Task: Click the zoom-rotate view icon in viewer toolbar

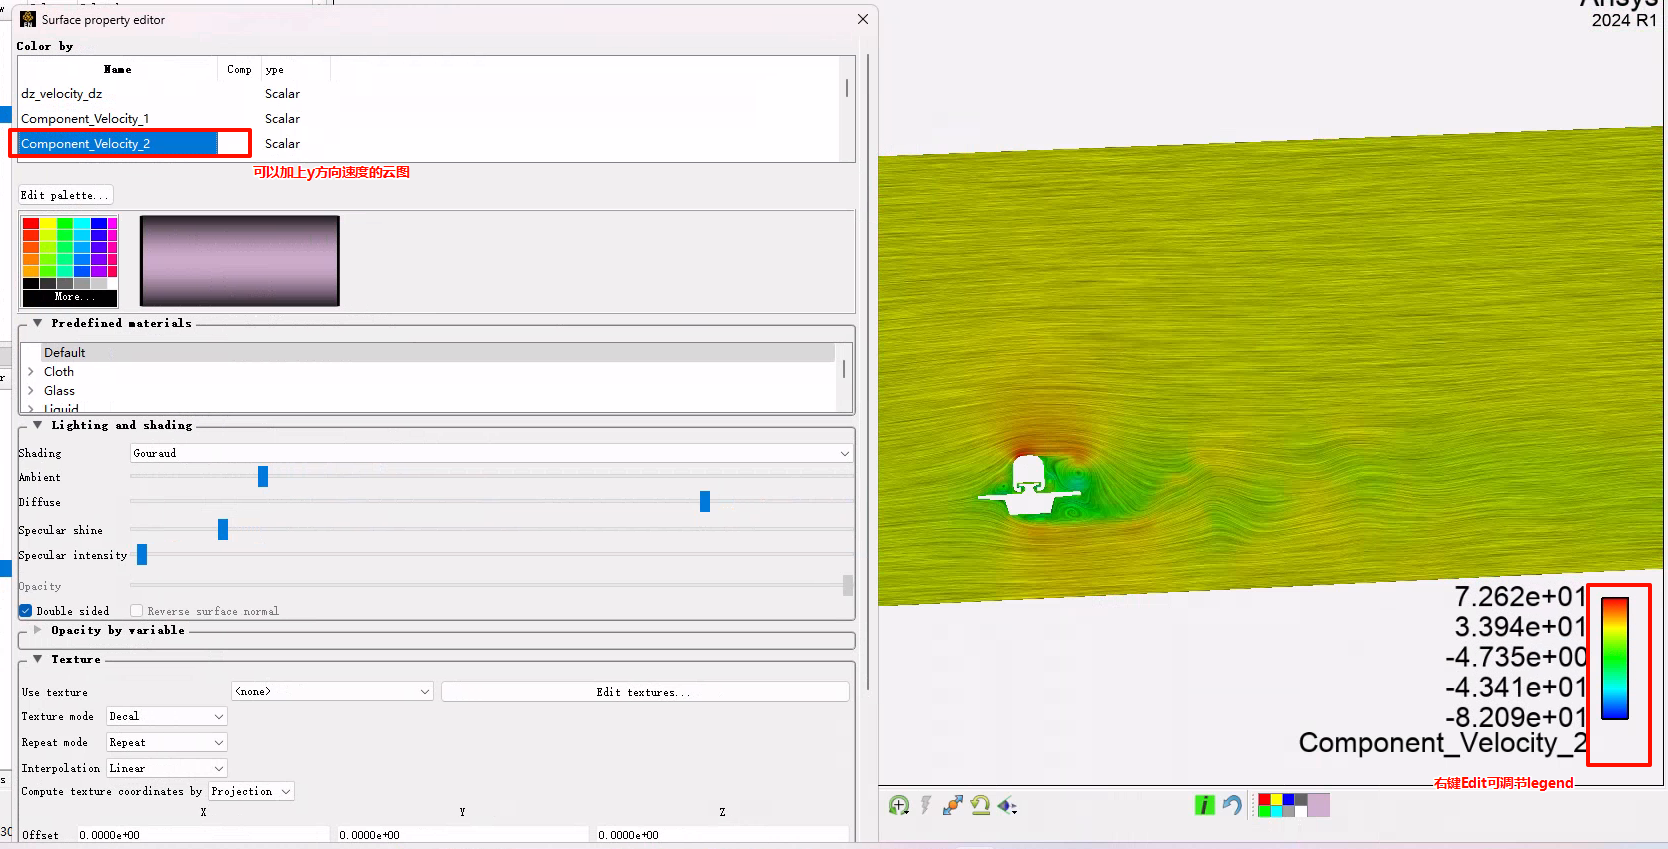Action: pyautogui.click(x=898, y=805)
